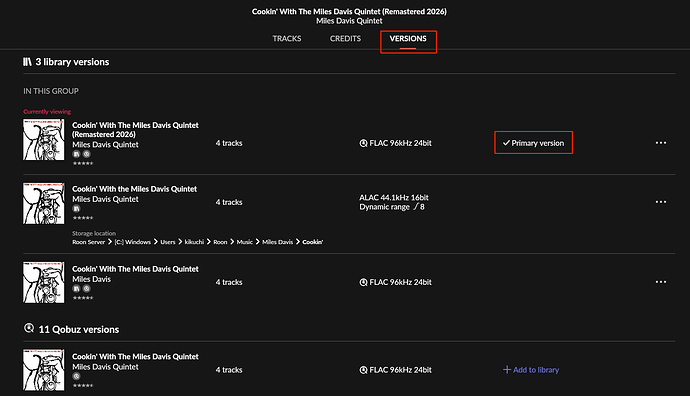Screen dimensions: 690x396
Task: Open album title above artist Miles Davis
Action: (x=135, y=269)
